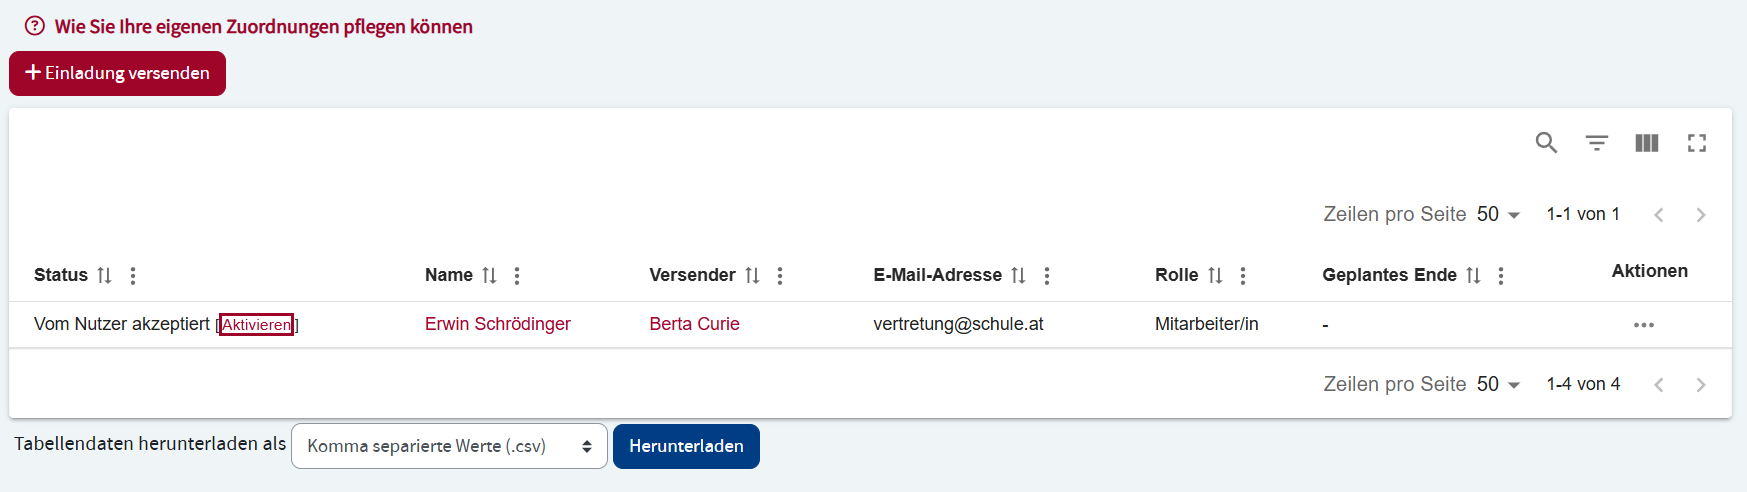Sort table by Versender column
This screenshot has height=492, width=1747.
coord(752,275)
